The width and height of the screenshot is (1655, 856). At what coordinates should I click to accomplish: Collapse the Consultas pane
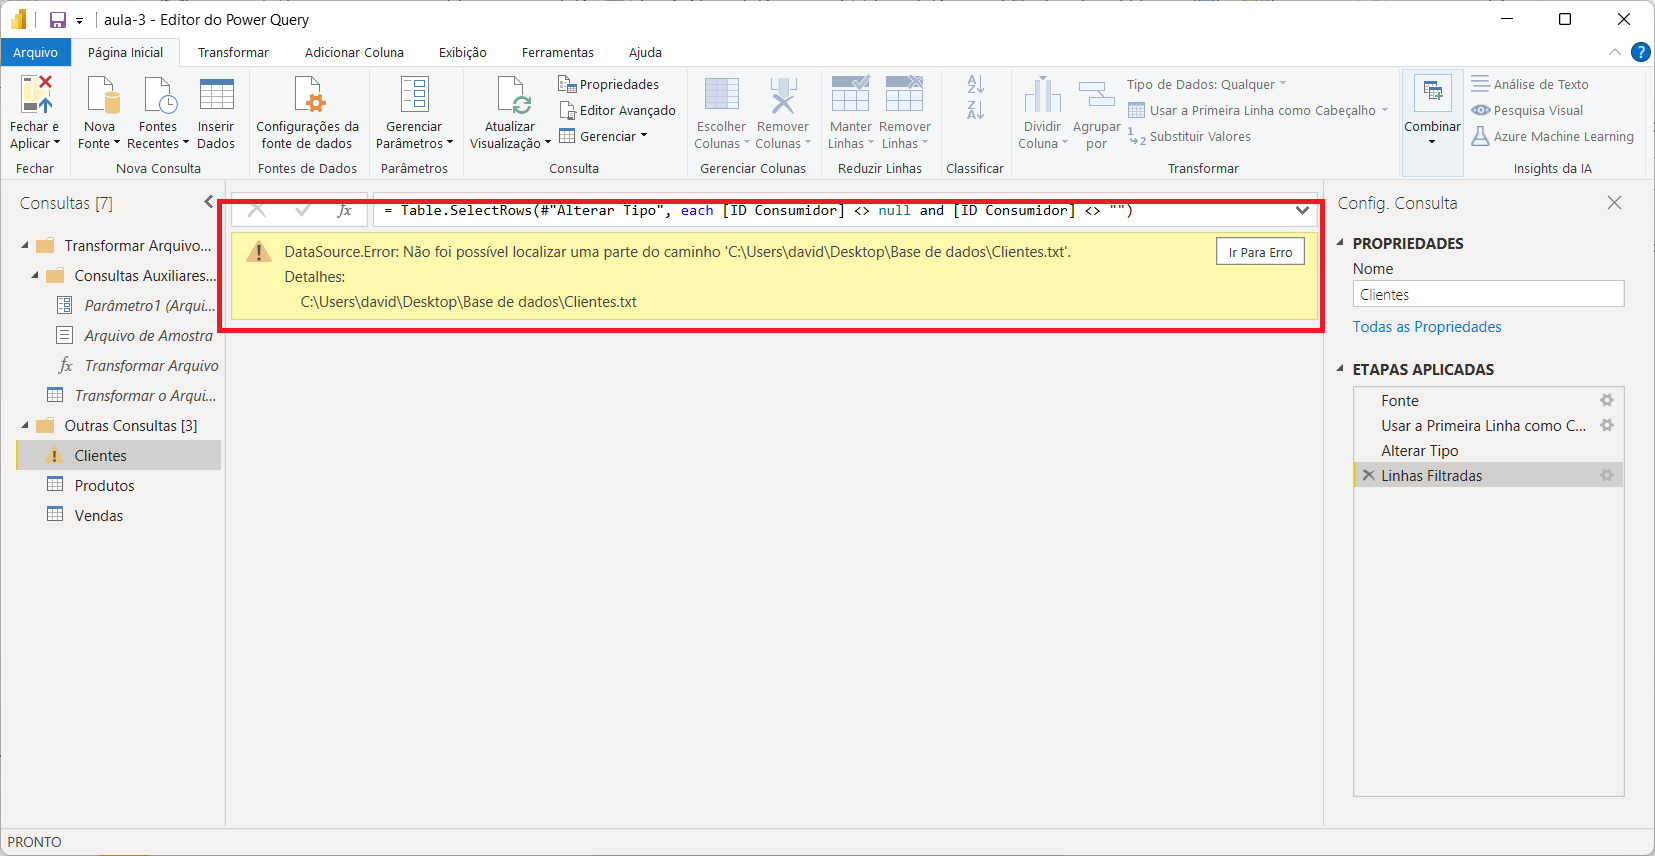(208, 202)
